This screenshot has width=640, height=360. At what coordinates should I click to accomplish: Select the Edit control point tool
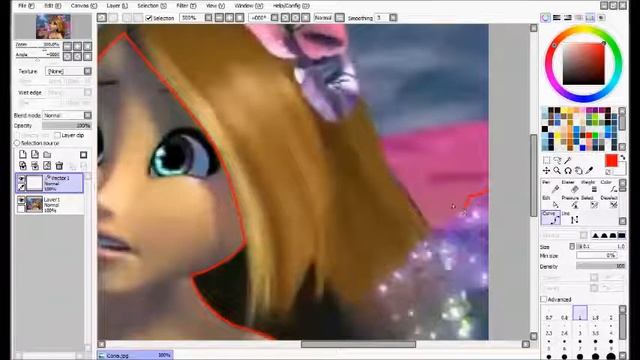[x=551, y=202]
